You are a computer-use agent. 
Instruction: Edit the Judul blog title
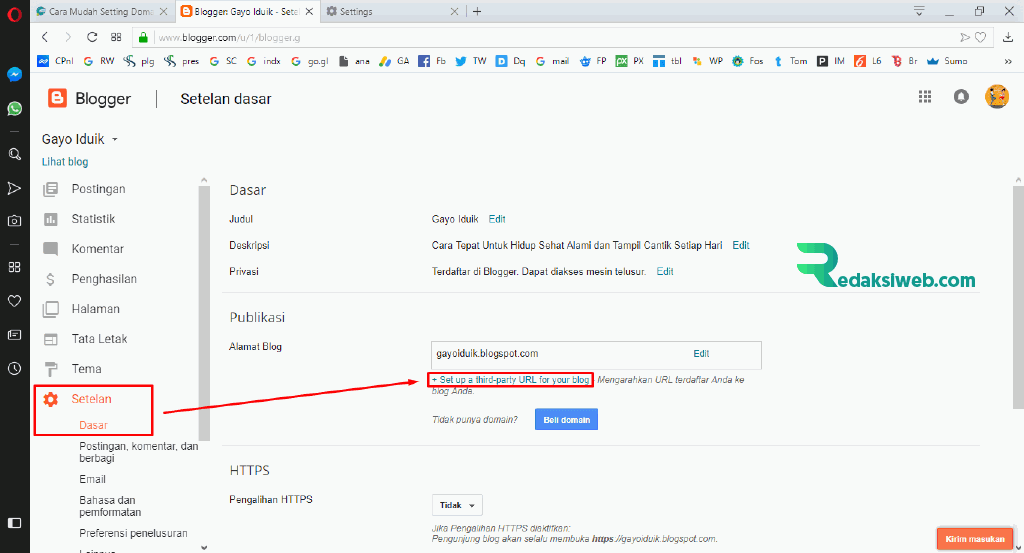[x=497, y=219]
